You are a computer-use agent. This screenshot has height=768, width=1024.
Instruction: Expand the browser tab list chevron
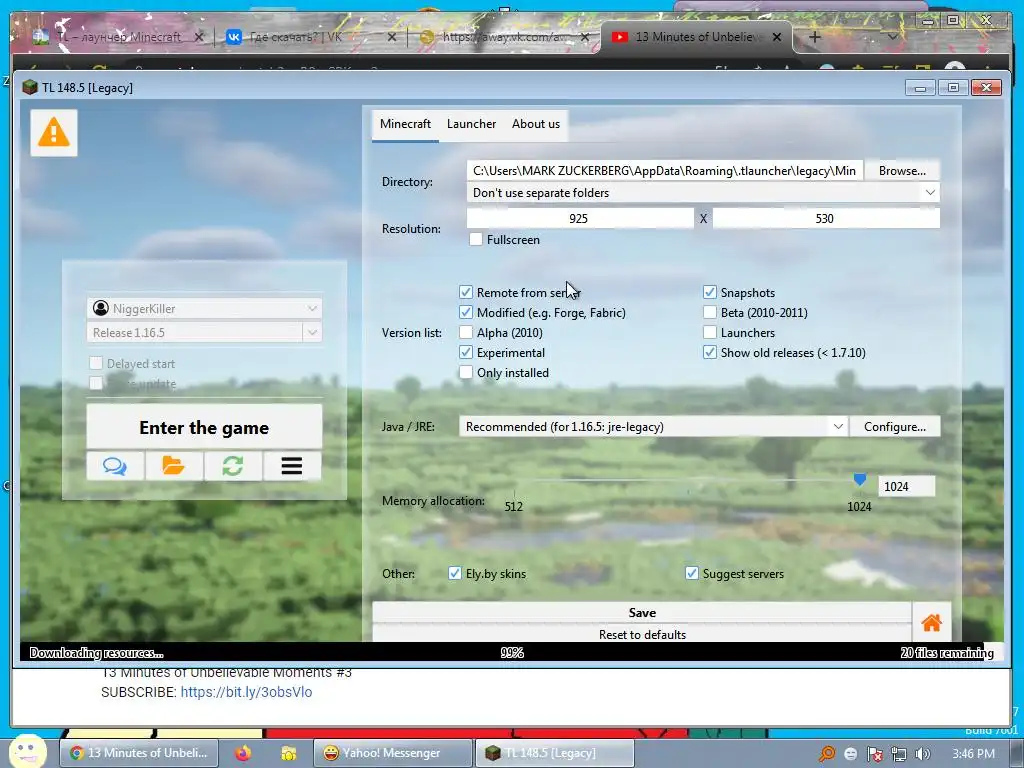(892, 37)
